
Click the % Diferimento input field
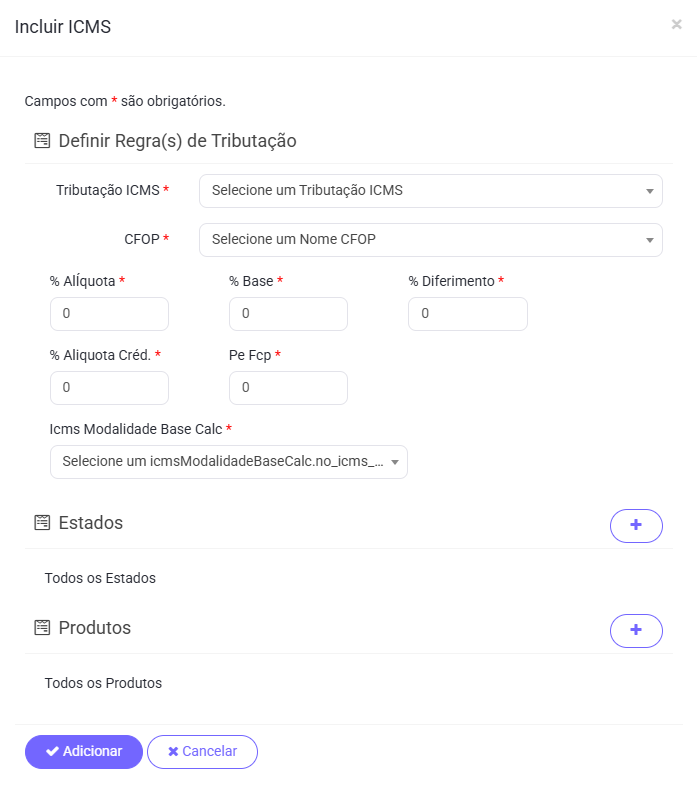(x=467, y=314)
